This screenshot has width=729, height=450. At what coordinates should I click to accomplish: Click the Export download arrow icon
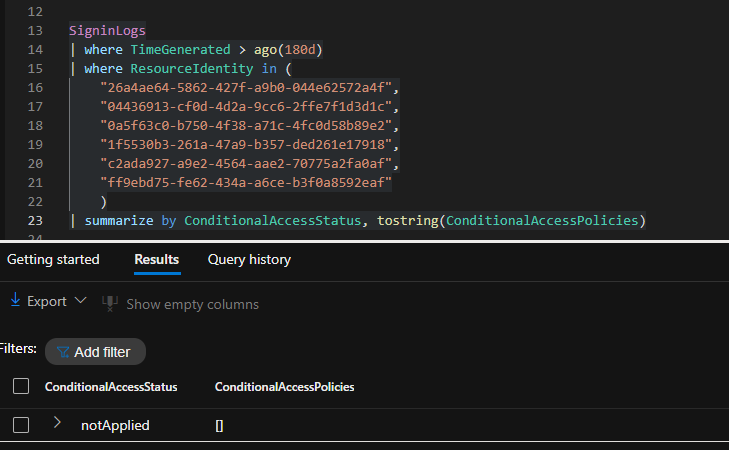click(15, 301)
